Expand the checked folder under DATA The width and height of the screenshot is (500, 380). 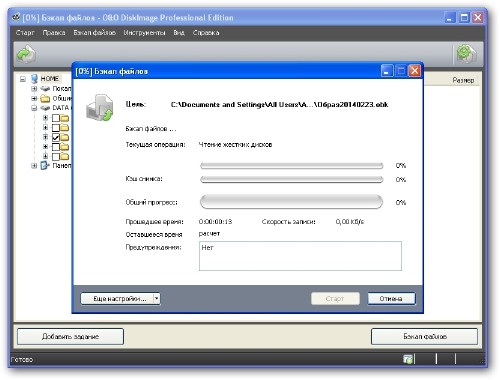click(46, 137)
